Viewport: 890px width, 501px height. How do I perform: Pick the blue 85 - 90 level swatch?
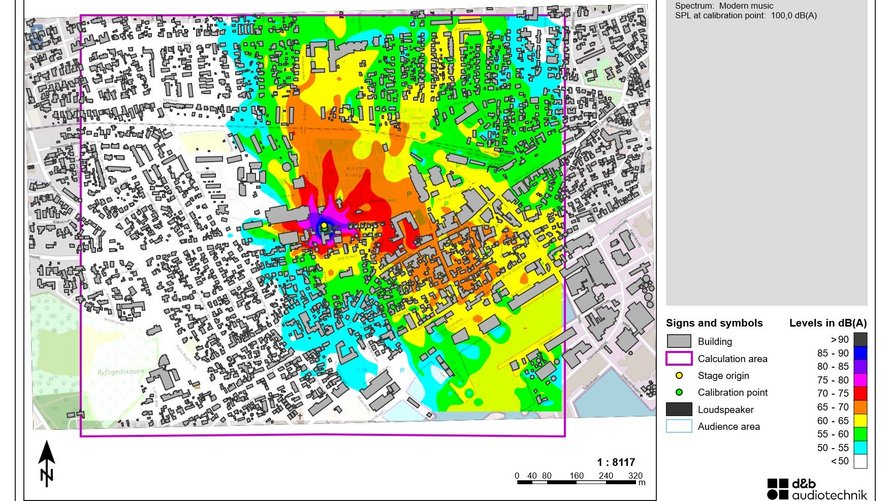point(860,352)
